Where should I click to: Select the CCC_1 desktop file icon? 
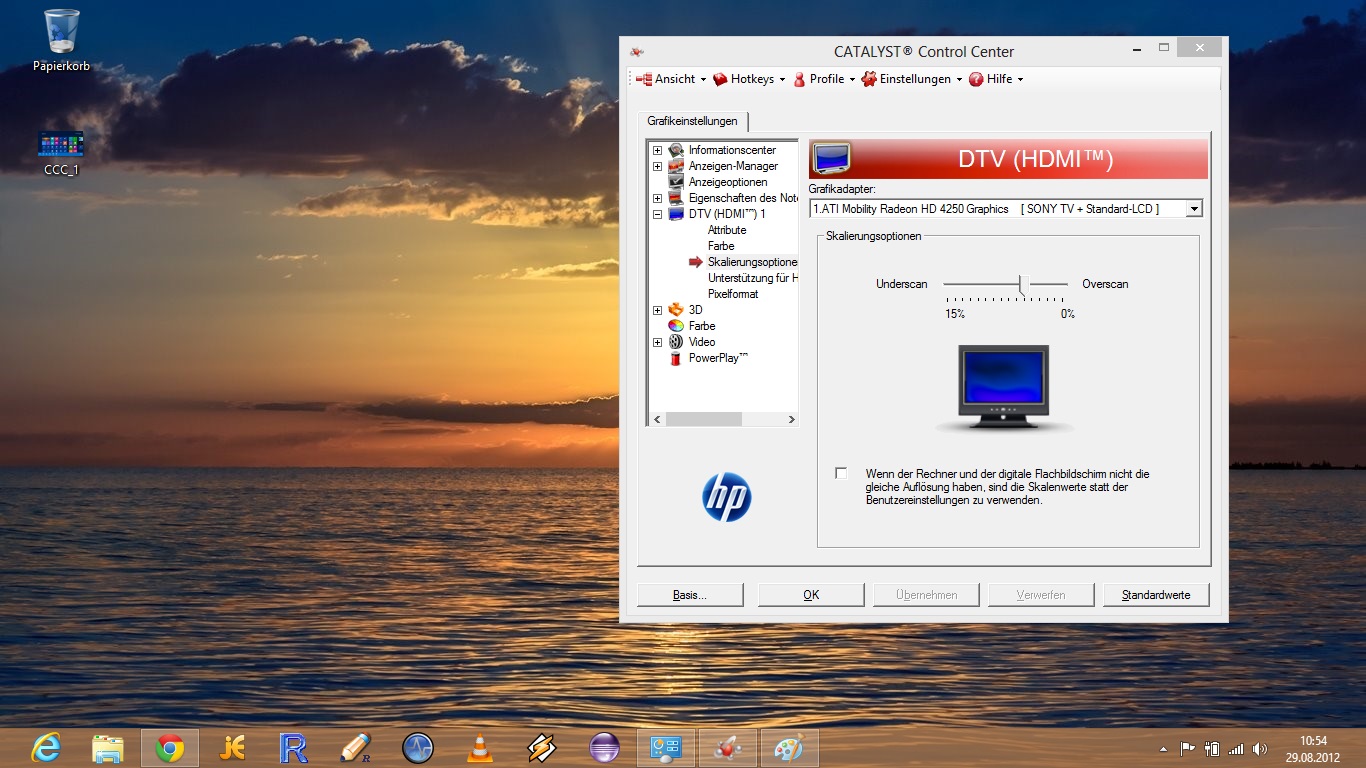point(61,153)
